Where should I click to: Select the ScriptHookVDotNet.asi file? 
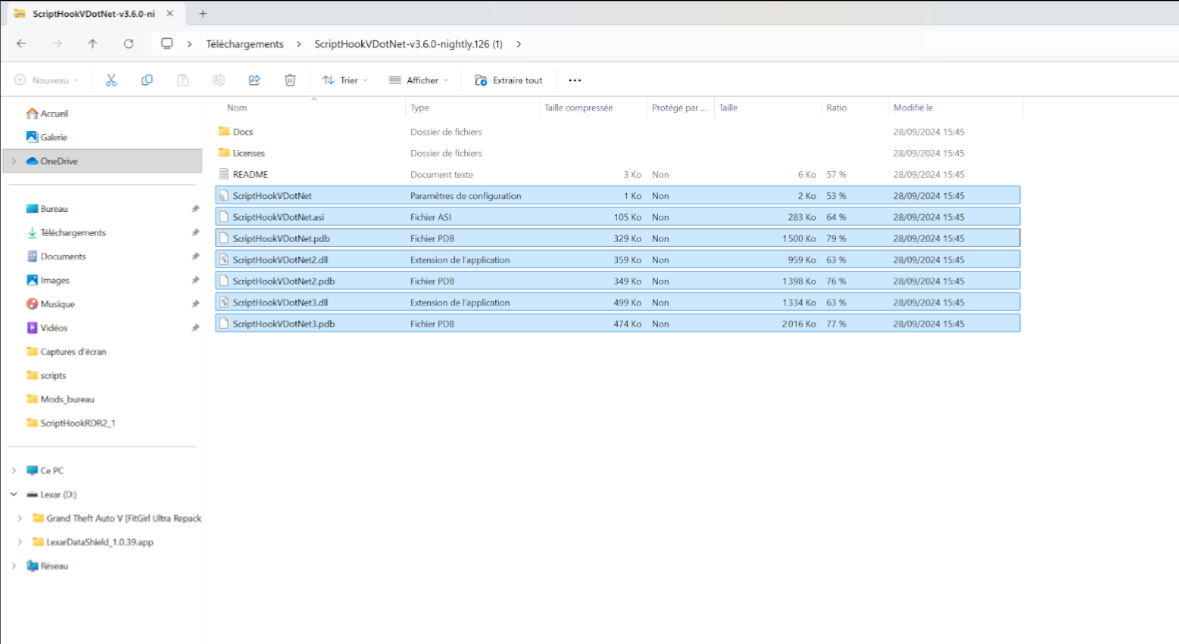click(278, 217)
